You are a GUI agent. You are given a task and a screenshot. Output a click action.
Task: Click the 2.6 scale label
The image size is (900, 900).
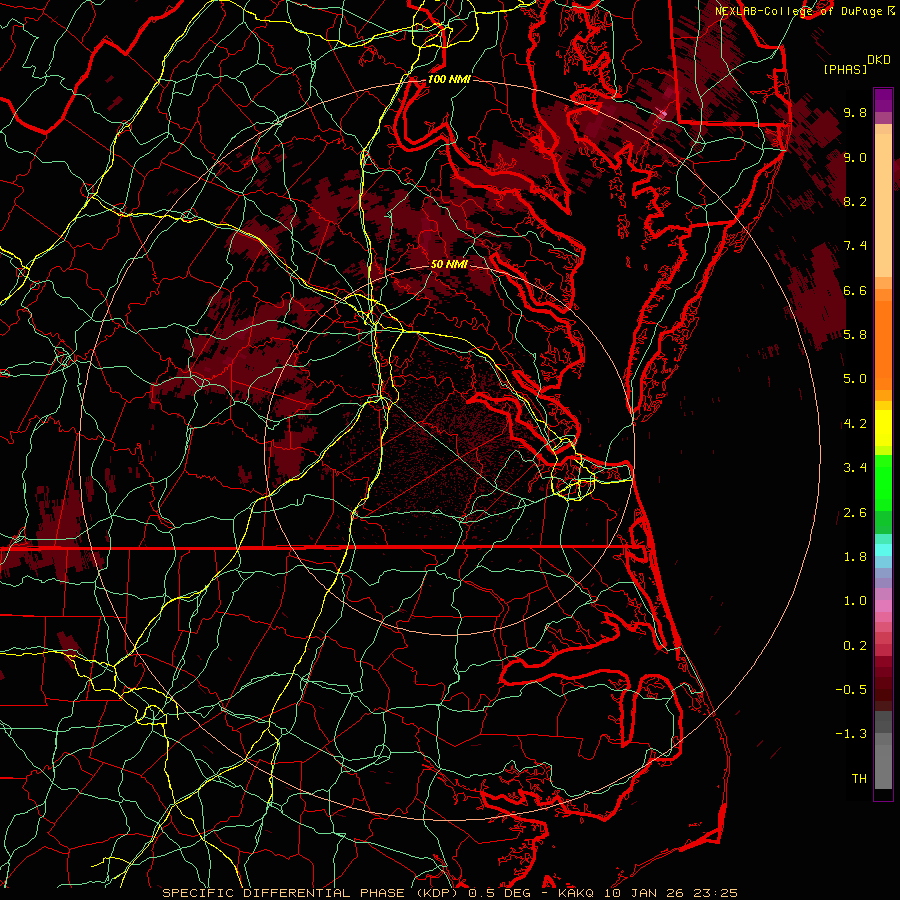(x=855, y=513)
